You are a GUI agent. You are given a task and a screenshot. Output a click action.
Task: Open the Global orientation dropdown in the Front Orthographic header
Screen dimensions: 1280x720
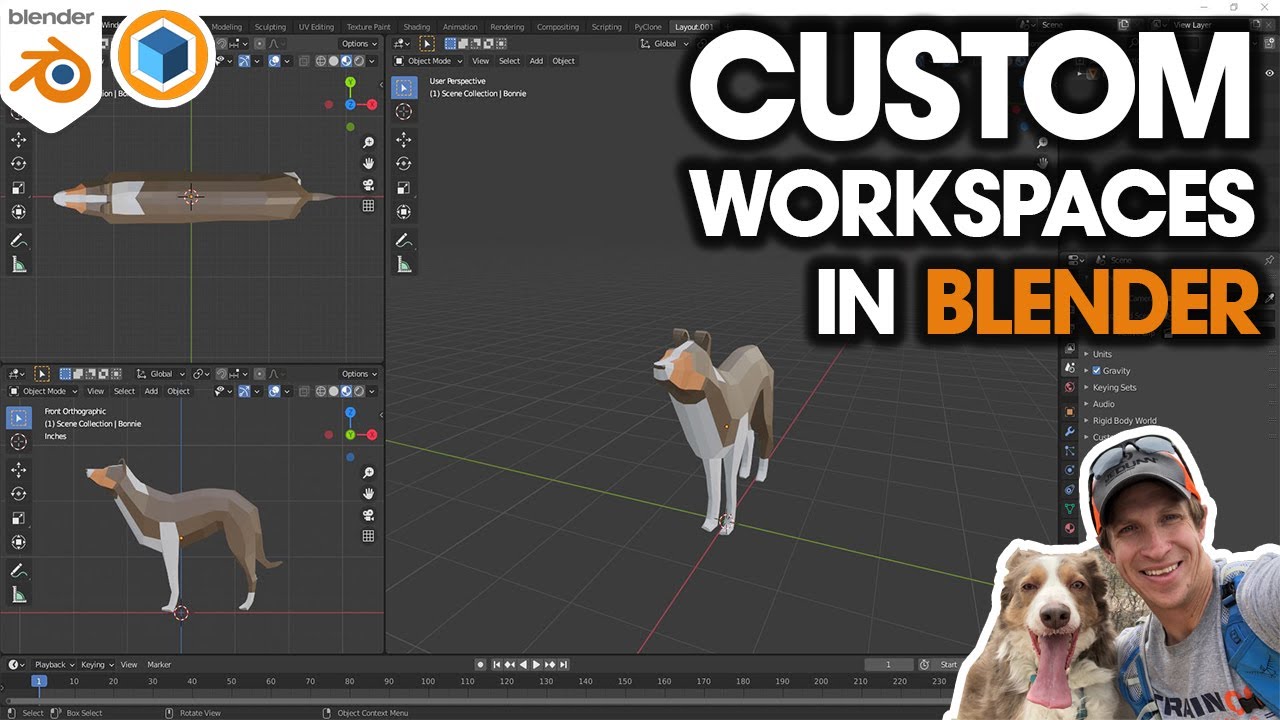(161, 374)
